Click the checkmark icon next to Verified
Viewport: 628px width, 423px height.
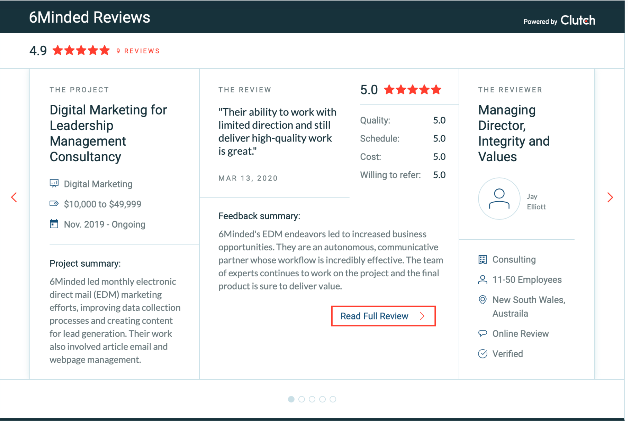pyautogui.click(x=483, y=354)
